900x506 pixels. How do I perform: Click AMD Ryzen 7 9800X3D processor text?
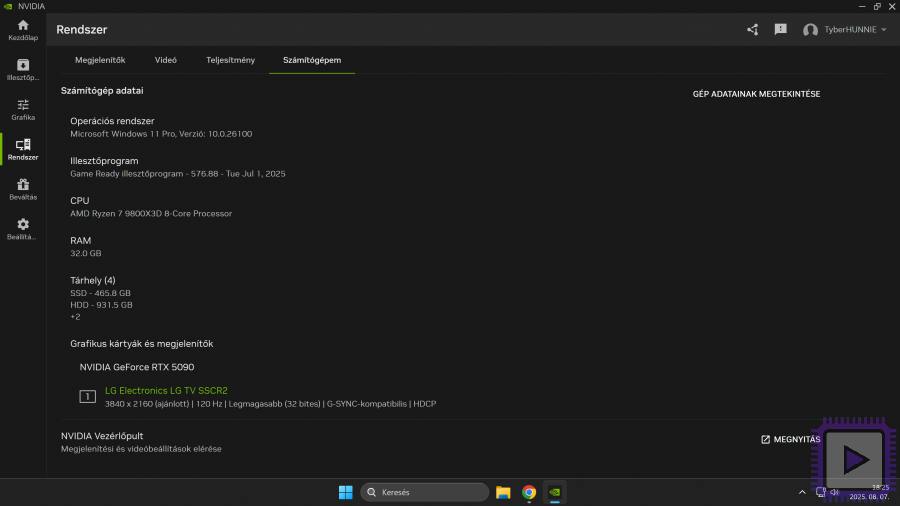click(151, 213)
